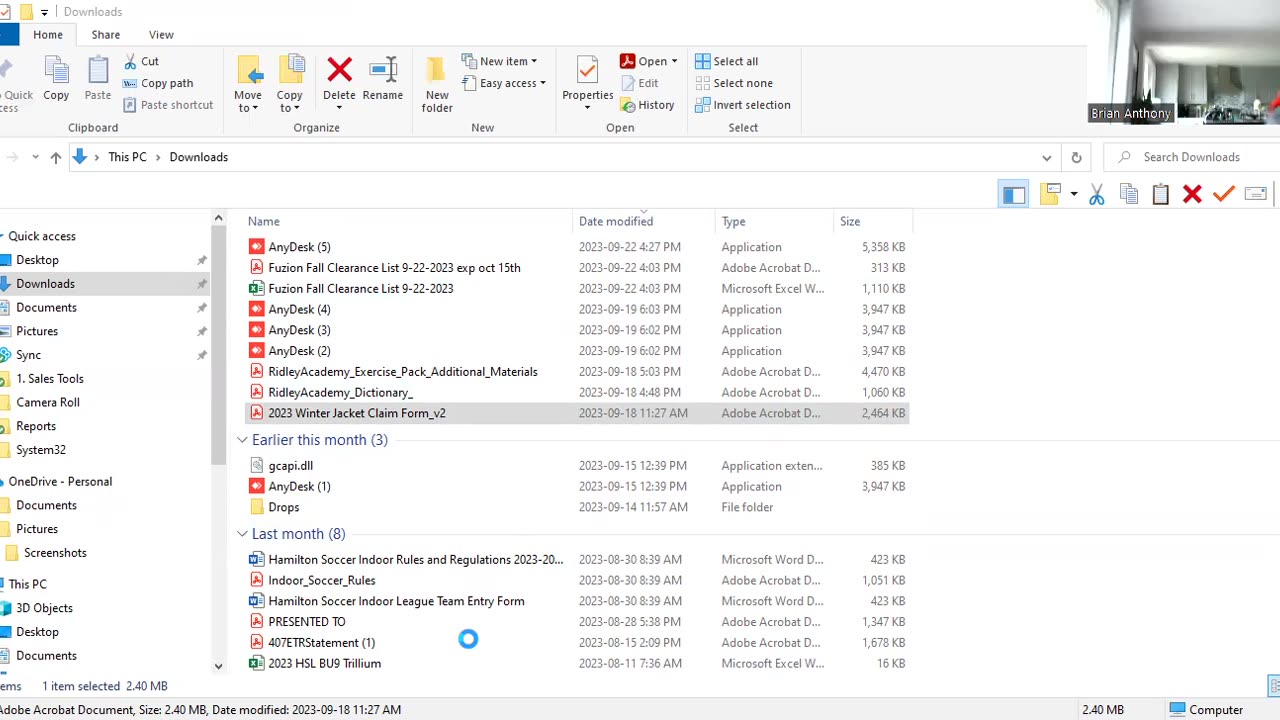Collapse the Last month group
Image resolution: width=1280 pixels, height=720 pixels.
pos(242,534)
